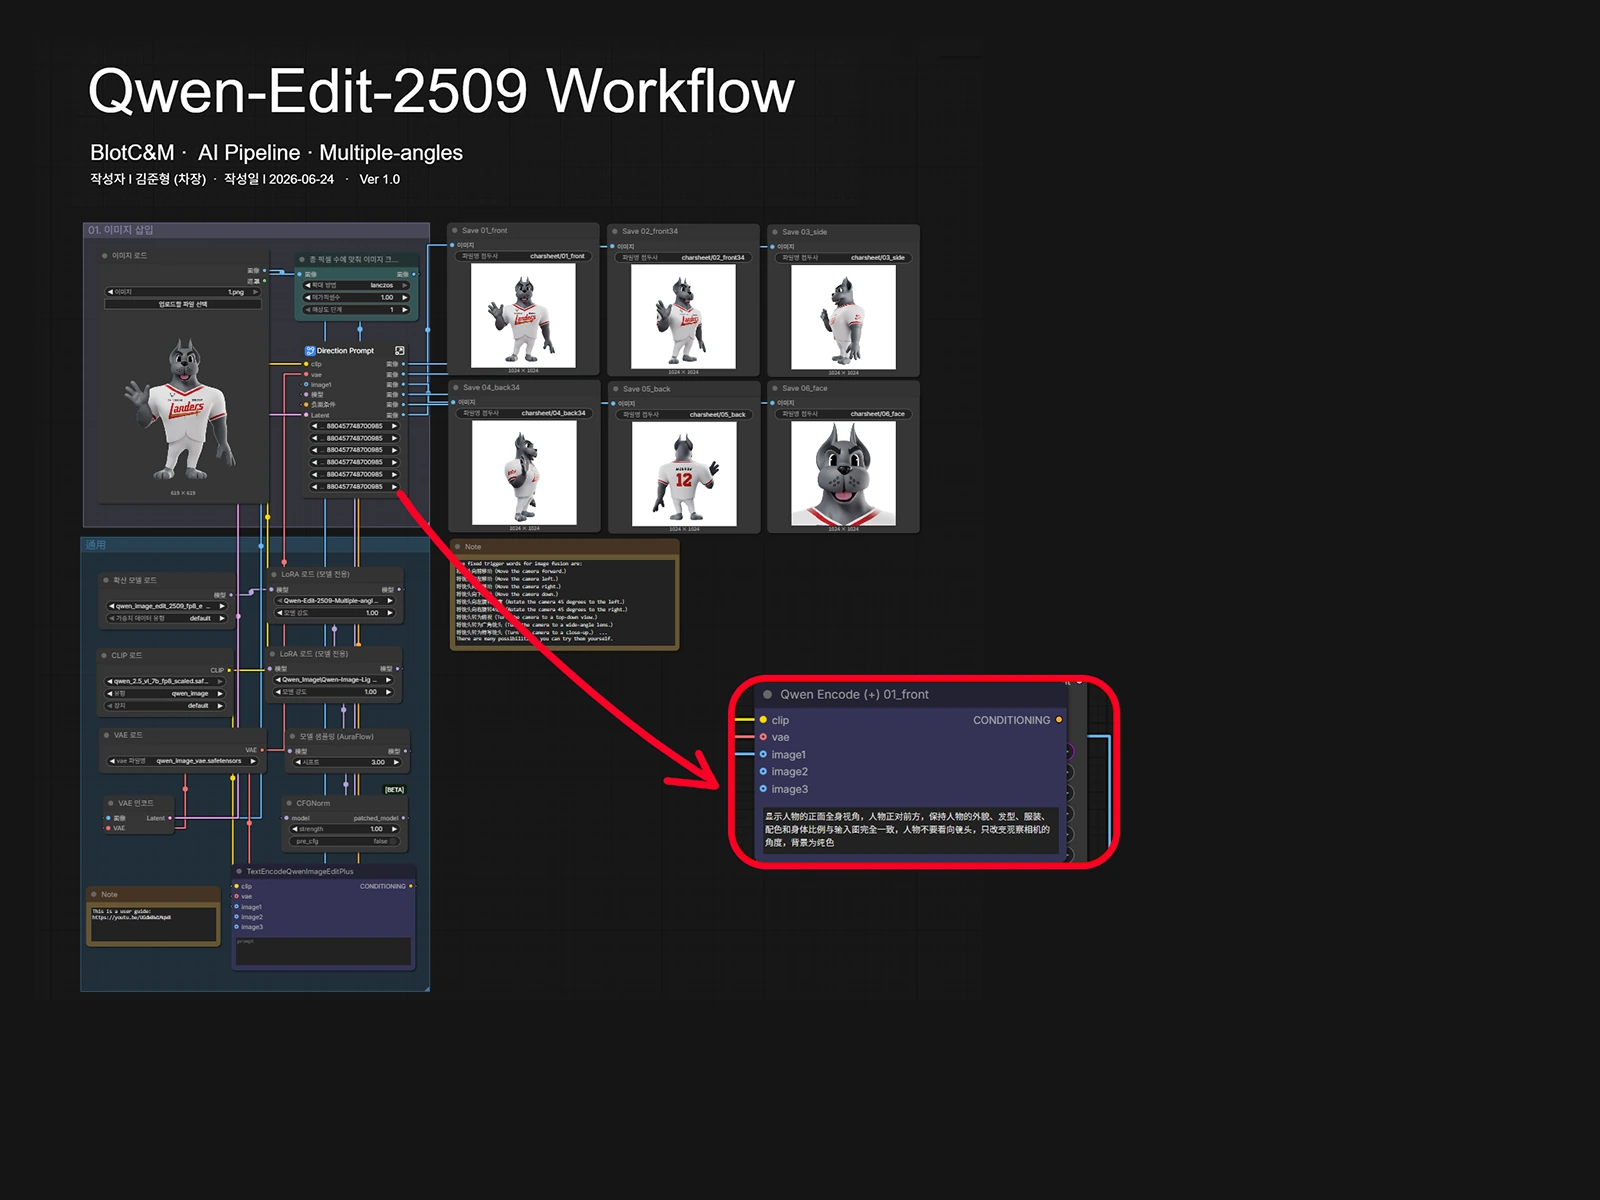Collapse the Save 06_face node dot

(x=775, y=388)
